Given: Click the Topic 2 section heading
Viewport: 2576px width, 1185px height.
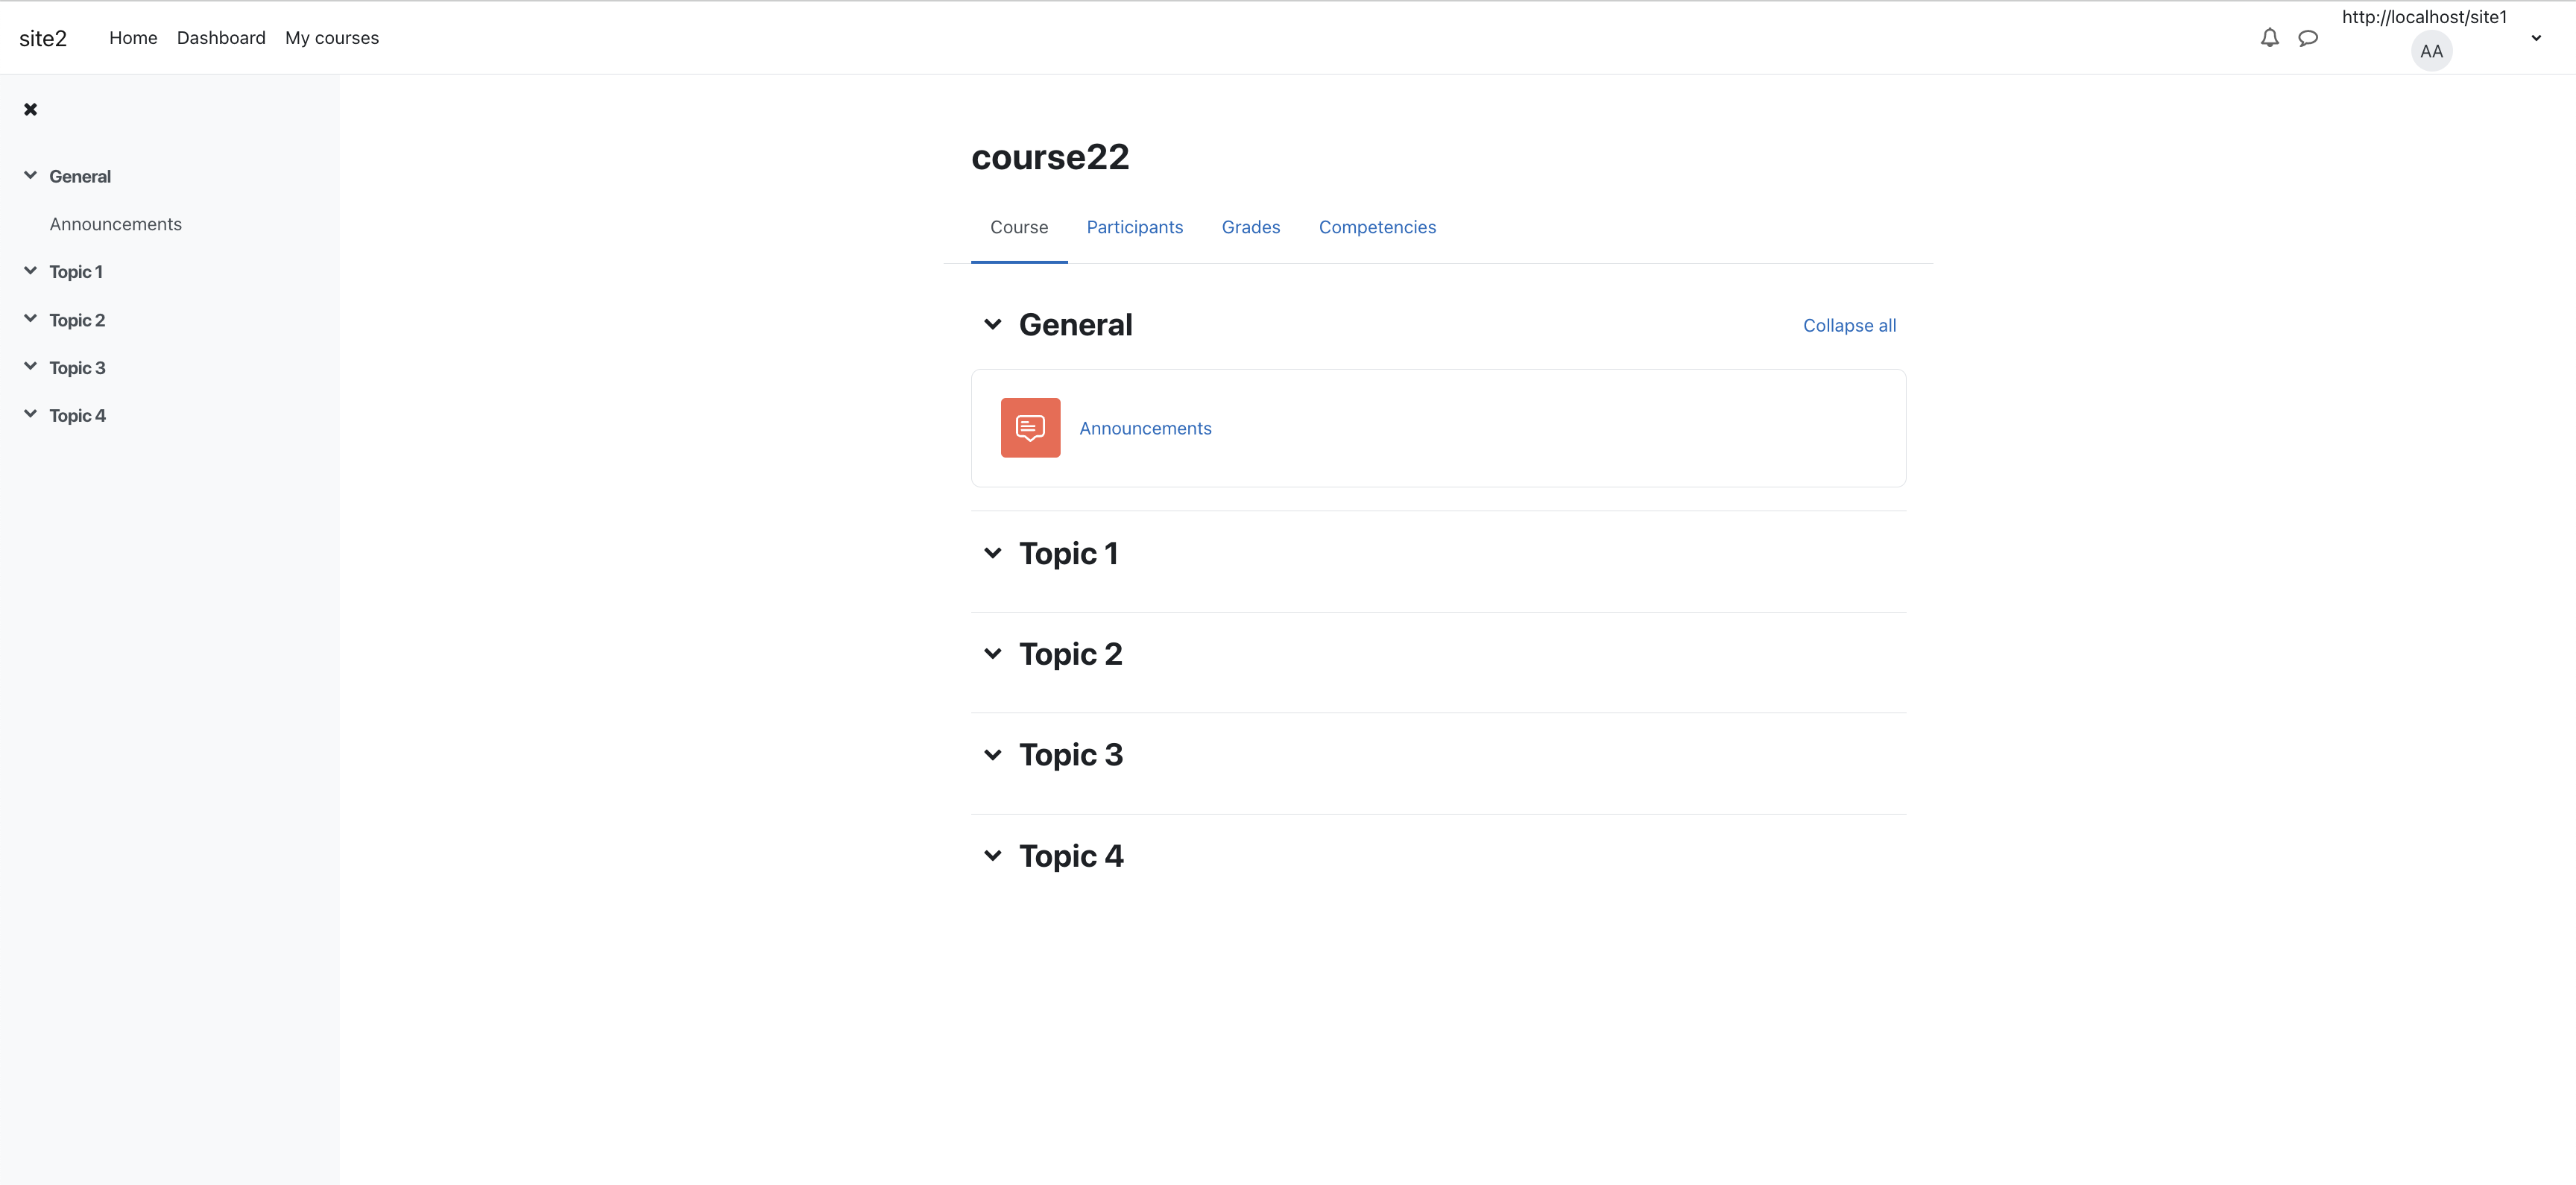Looking at the screenshot, I should tap(1070, 654).
